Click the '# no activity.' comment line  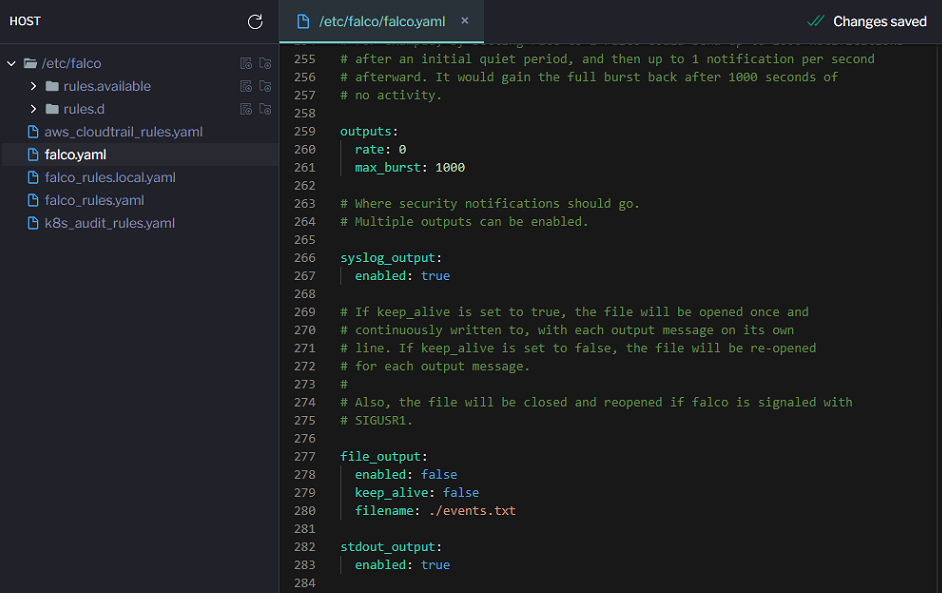(391, 96)
